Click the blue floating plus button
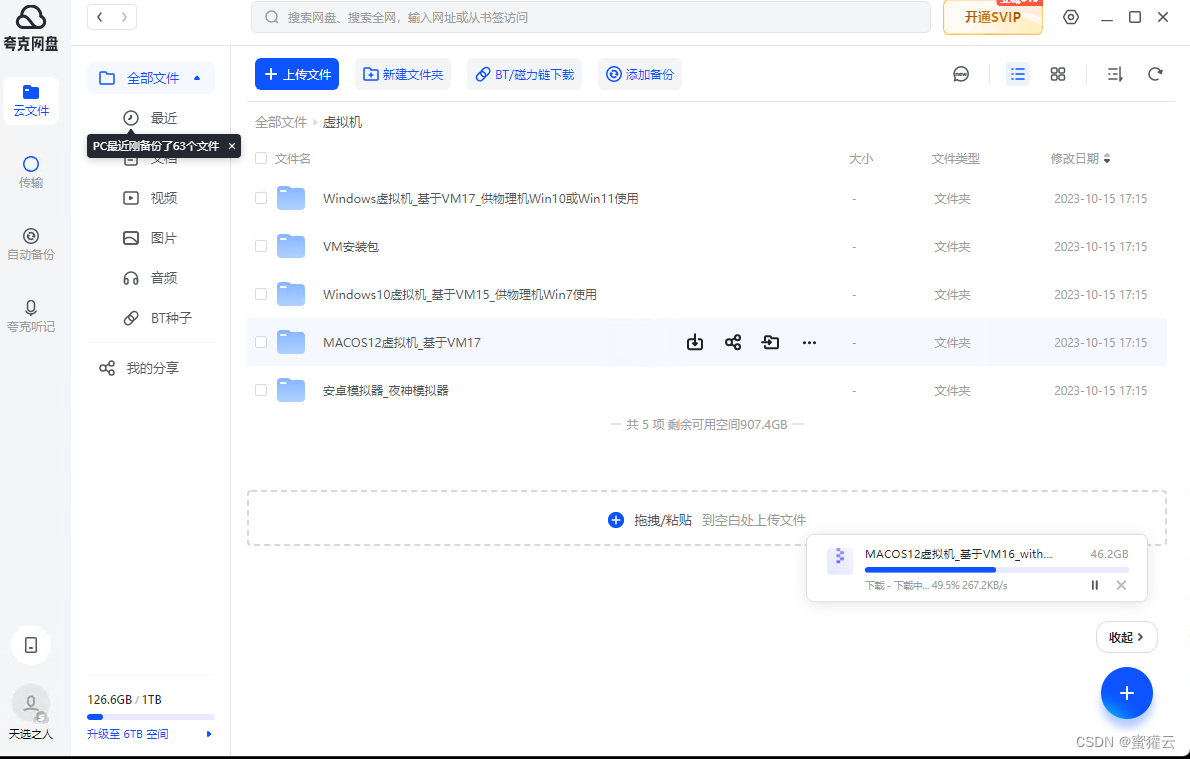The height and width of the screenshot is (759, 1190). (1127, 693)
